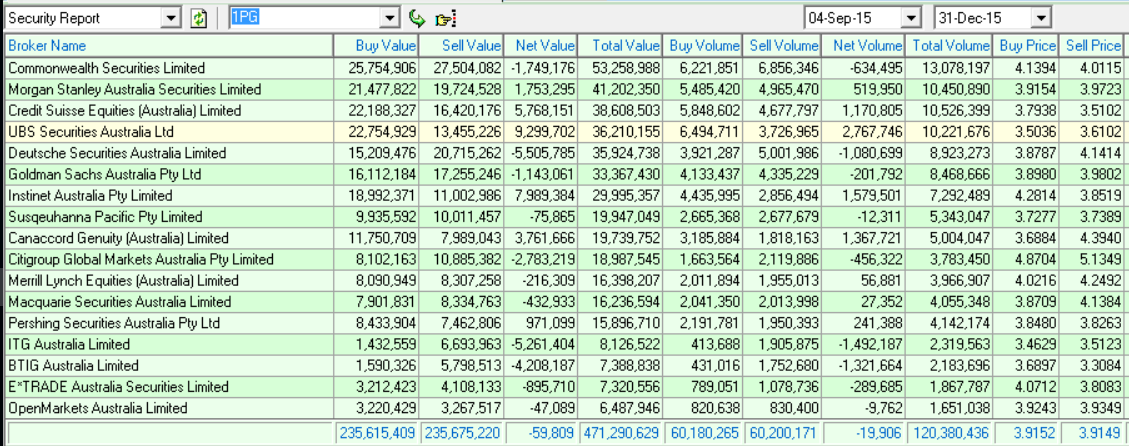Image resolution: width=1129 pixels, height=446 pixels.
Task: Open the 31-Dec-15 end date dropdown
Action: tap(1040, 18)
